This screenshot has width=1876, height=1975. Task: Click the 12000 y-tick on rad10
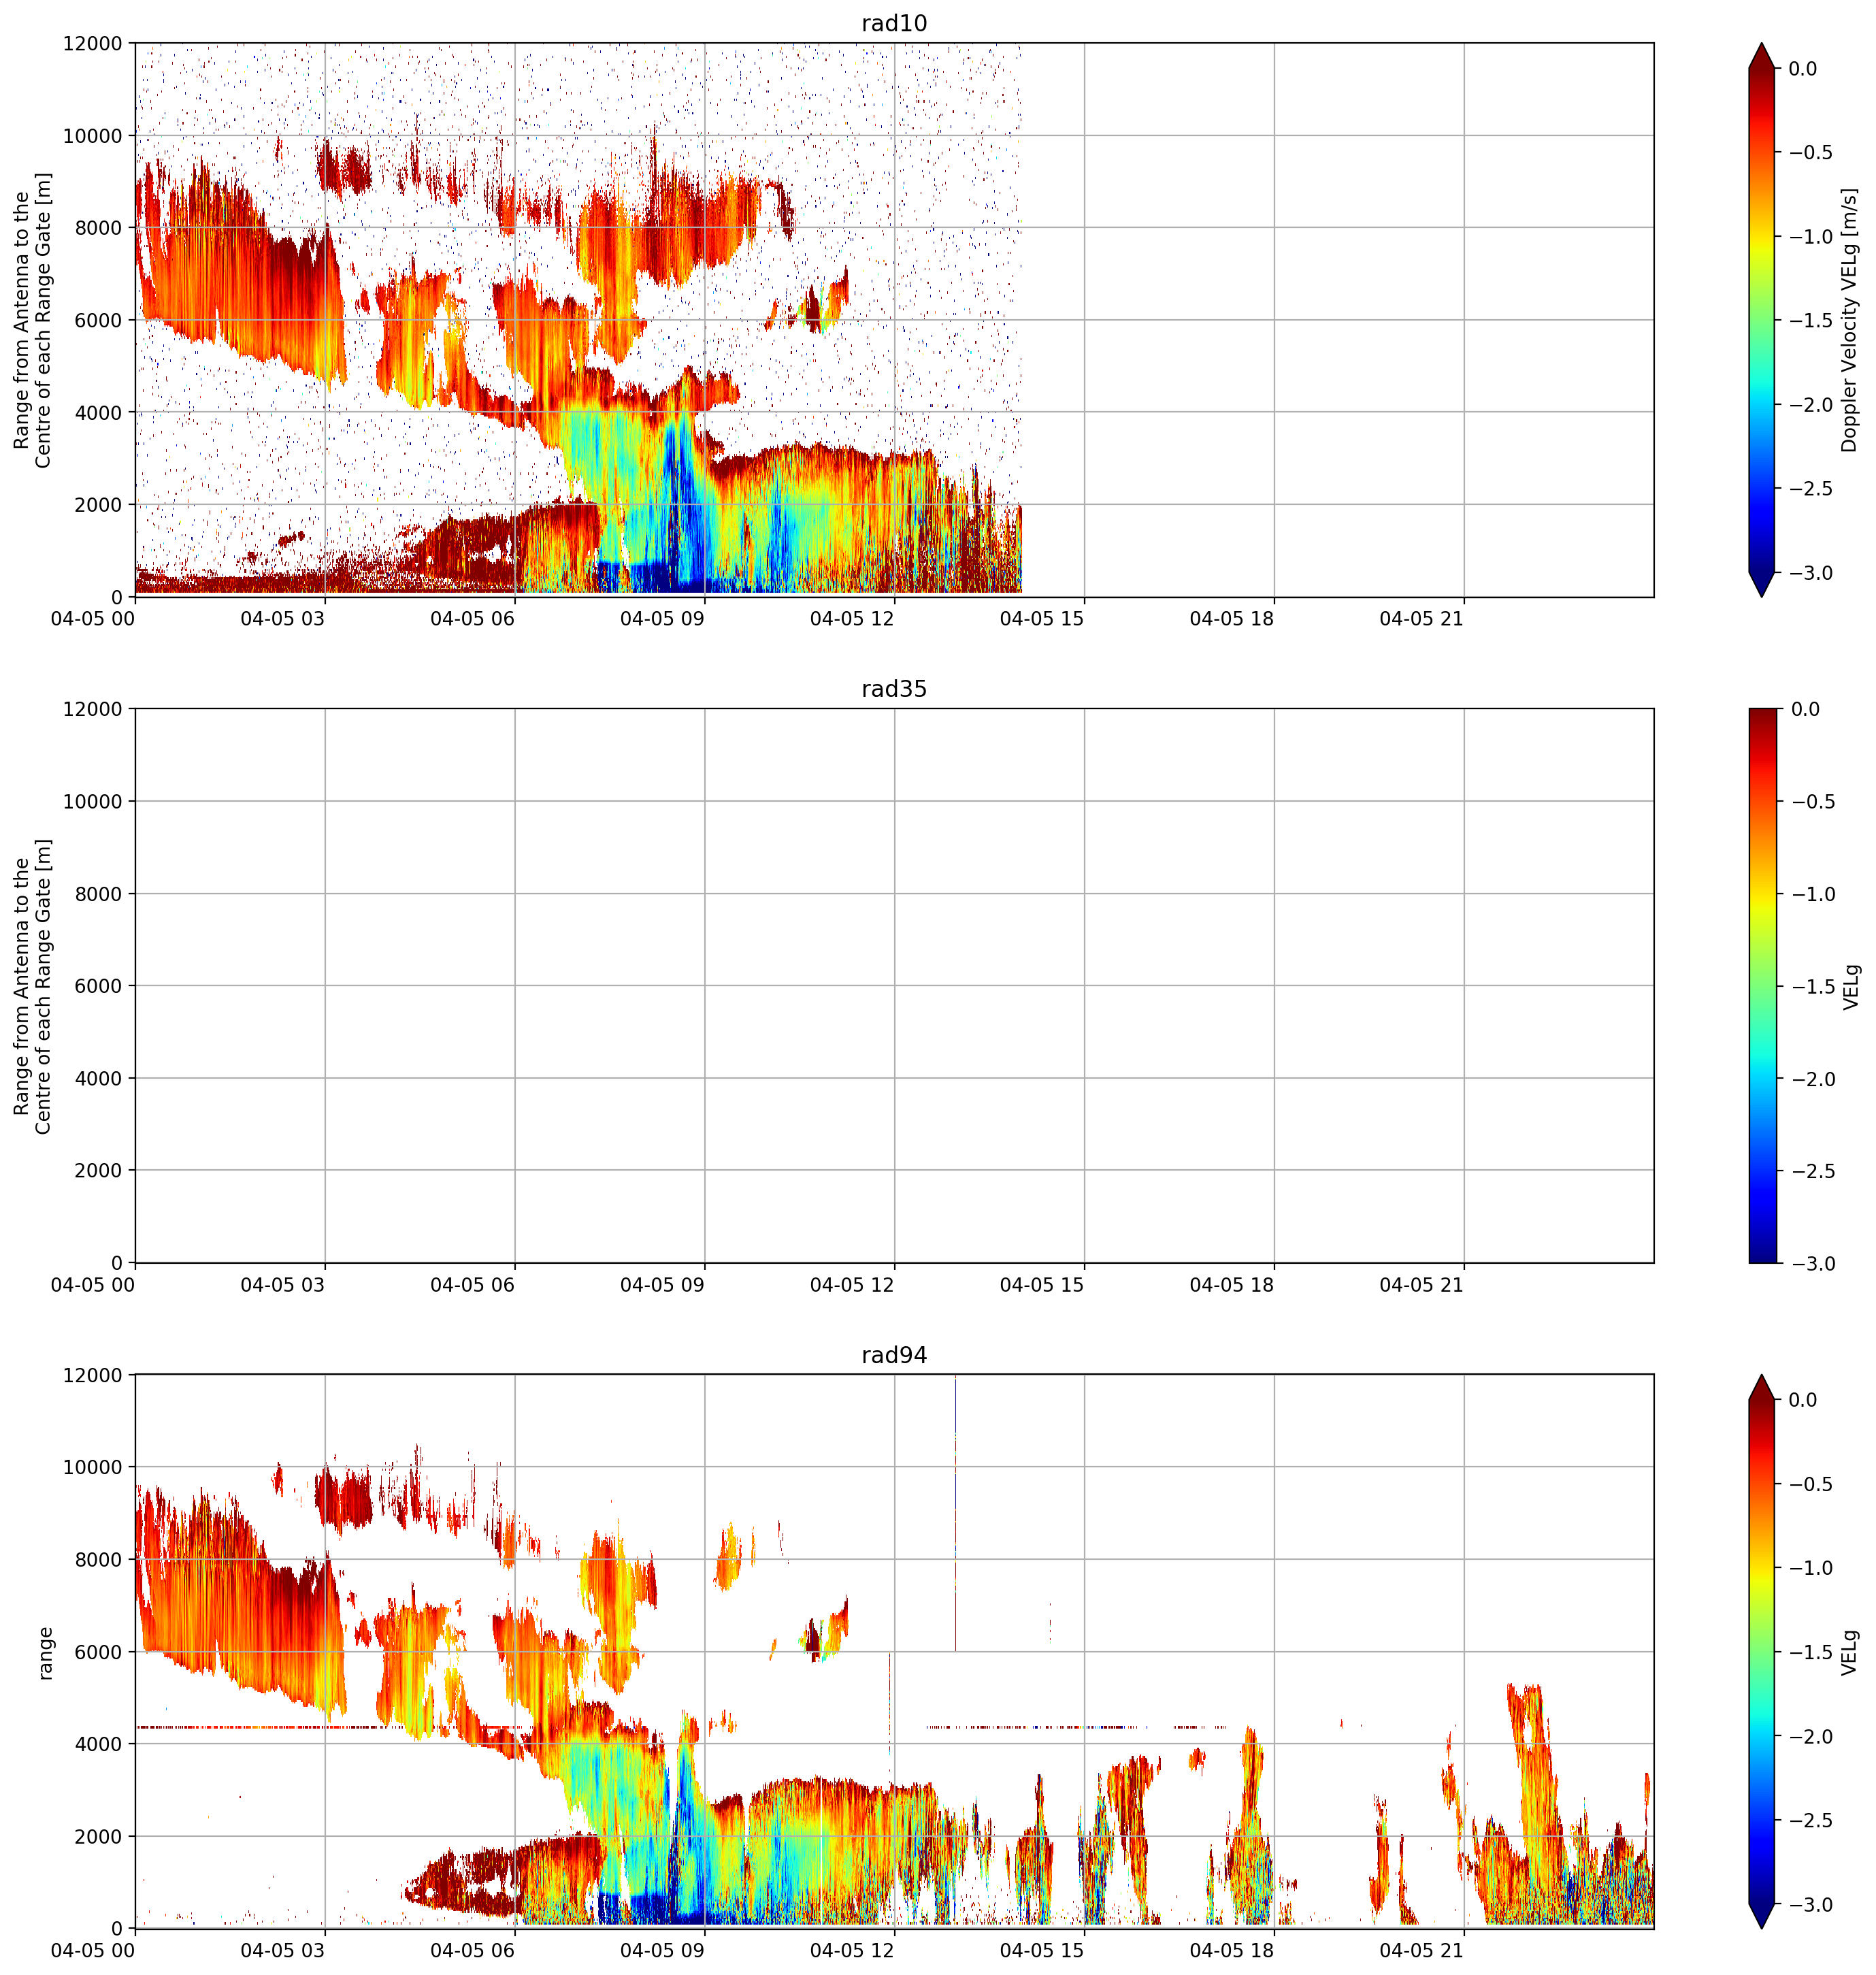click(x=92, y=43)
